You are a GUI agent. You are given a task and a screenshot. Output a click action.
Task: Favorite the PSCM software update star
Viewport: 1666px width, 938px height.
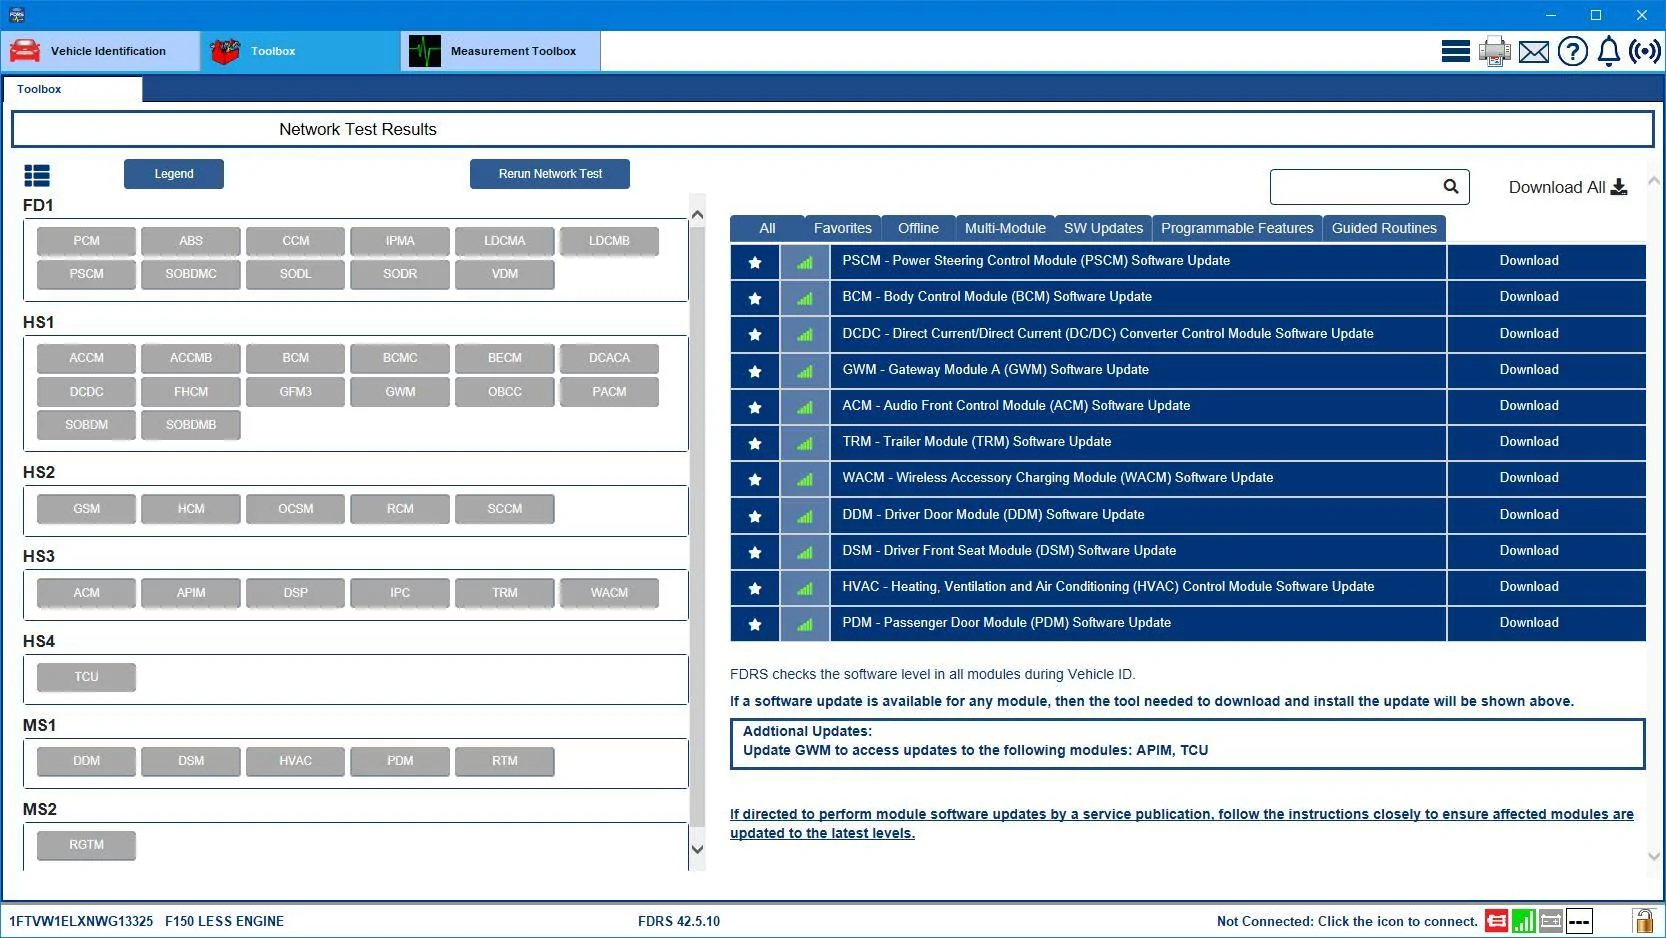(x=755, y=262)
